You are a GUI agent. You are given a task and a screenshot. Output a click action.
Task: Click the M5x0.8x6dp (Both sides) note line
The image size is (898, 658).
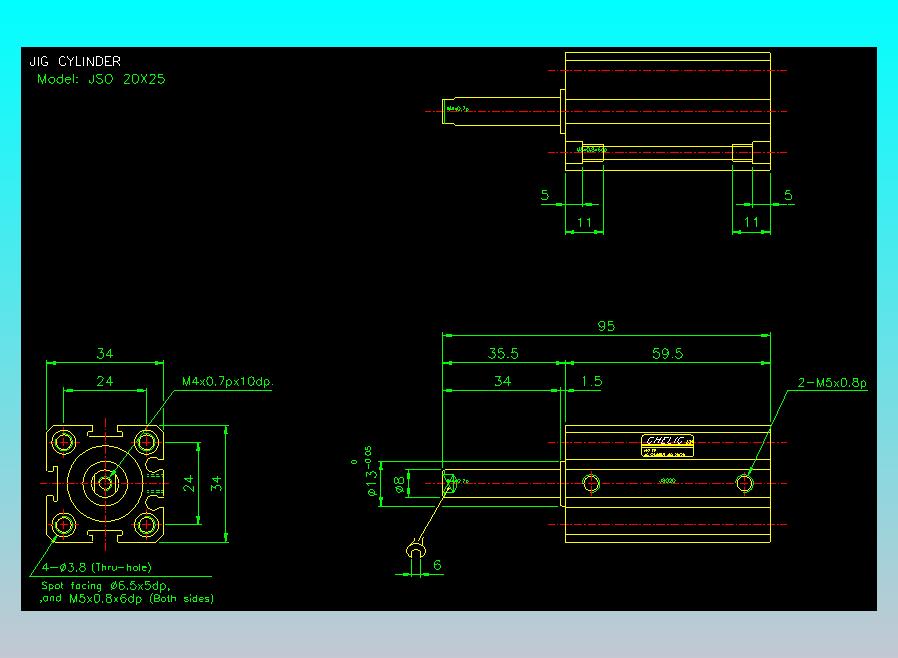coord(141,599)
